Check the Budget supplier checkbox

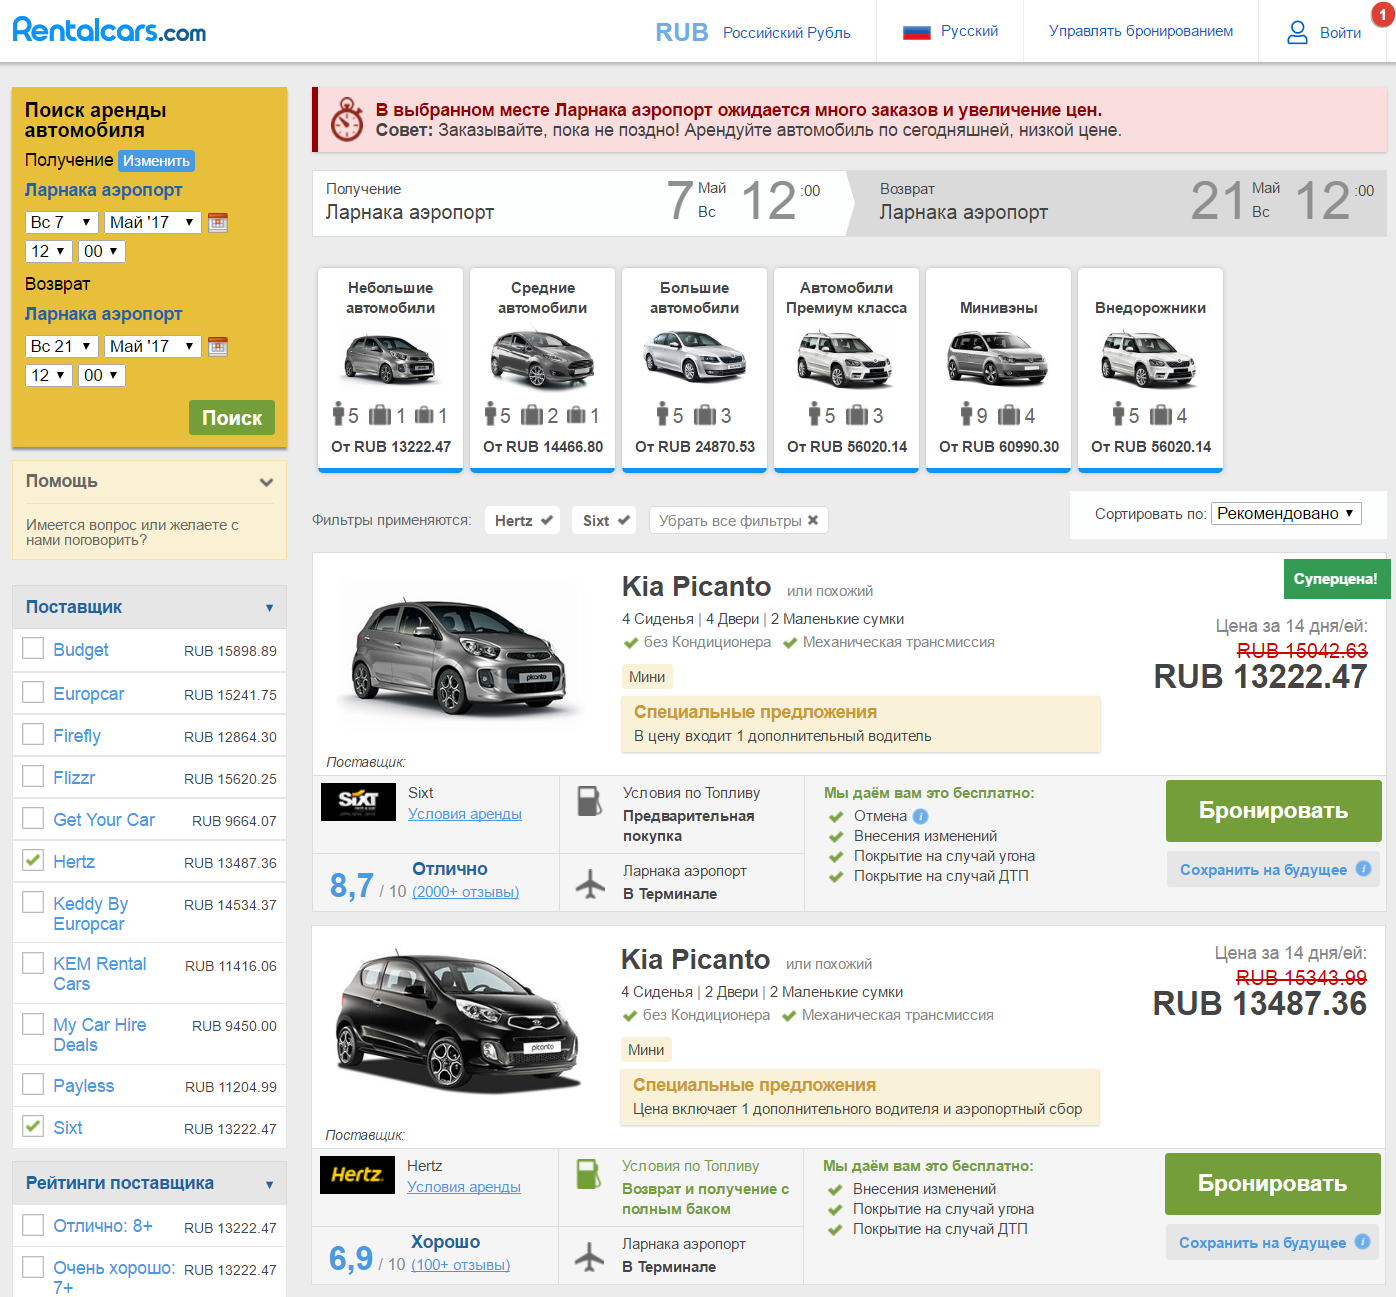tap(33, 649)
